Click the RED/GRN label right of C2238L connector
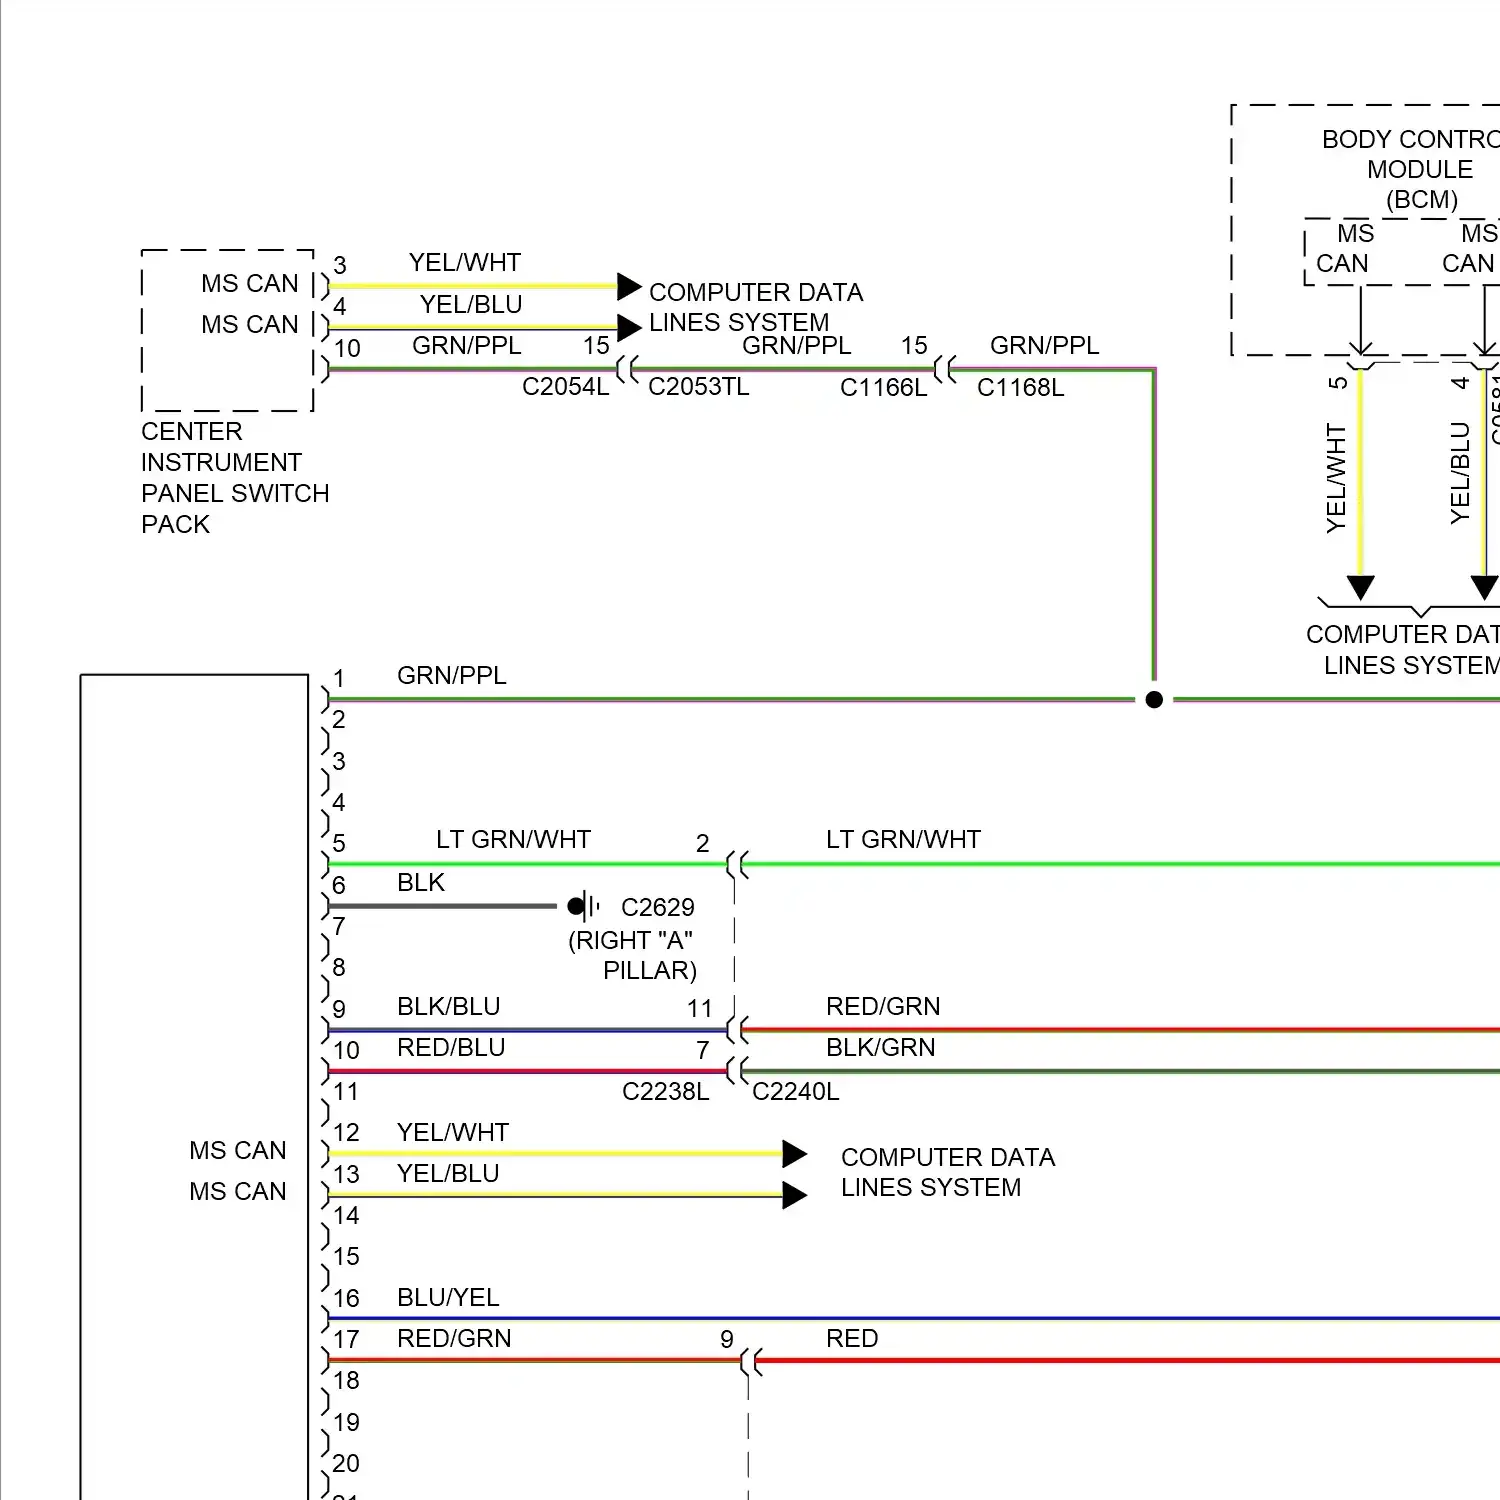The height and width of the screenshot is (1500, 1500). tap(883, 1006)
